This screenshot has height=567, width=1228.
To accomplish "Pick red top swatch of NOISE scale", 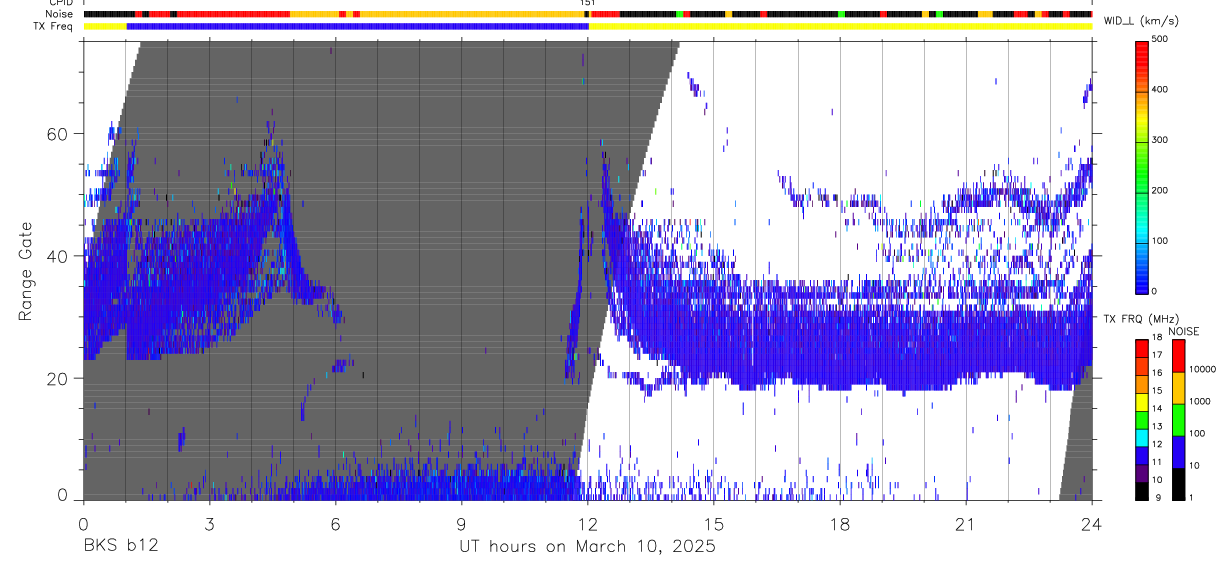I will coord(1178,356).
